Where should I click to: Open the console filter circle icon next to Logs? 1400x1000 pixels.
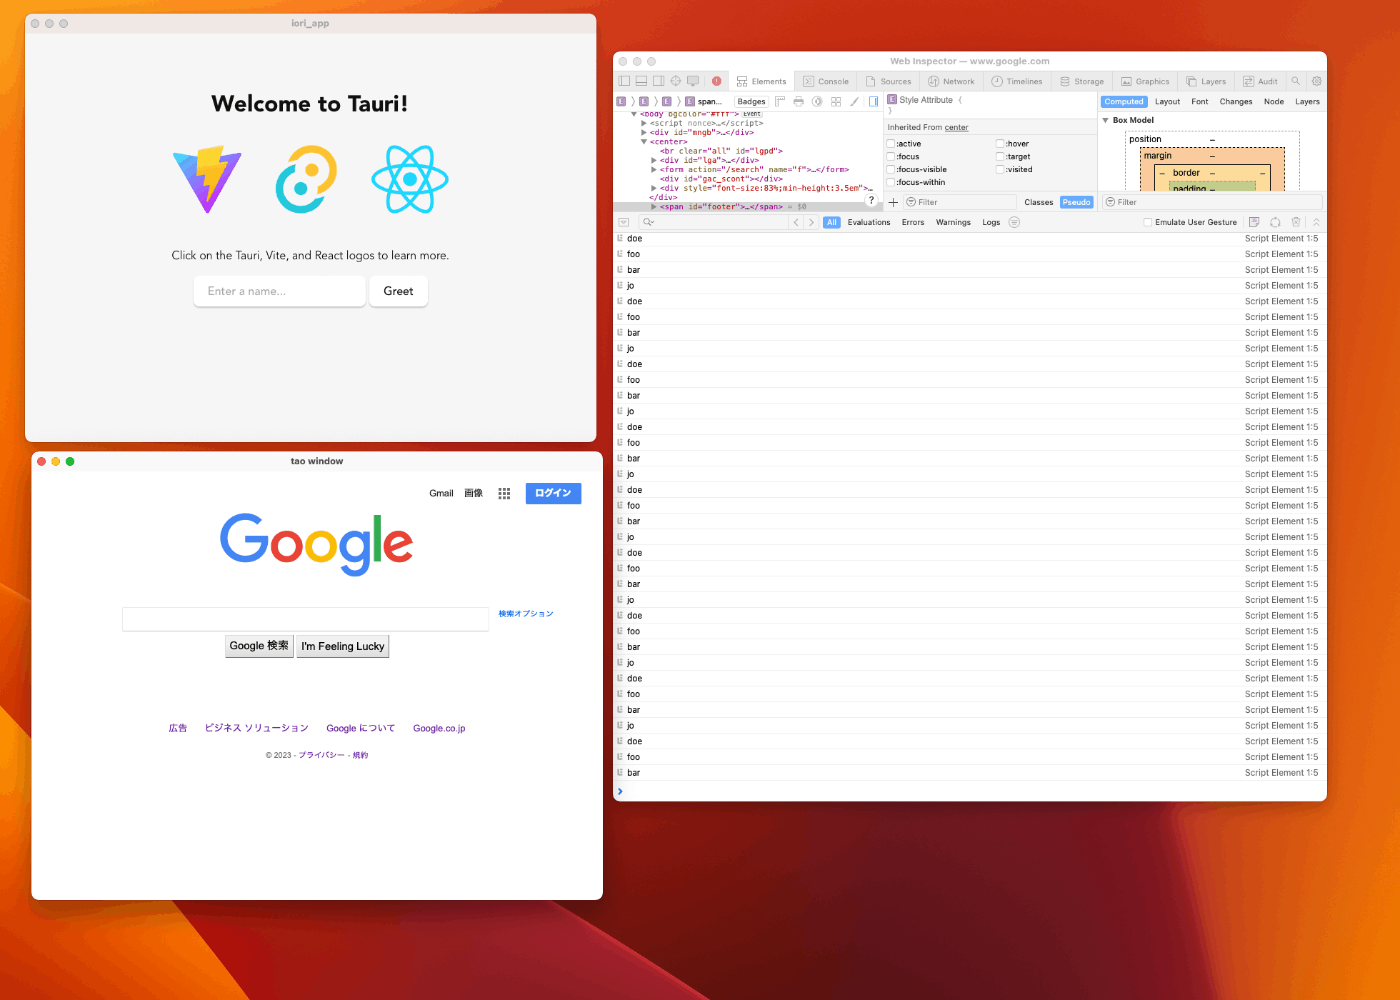1014,222
